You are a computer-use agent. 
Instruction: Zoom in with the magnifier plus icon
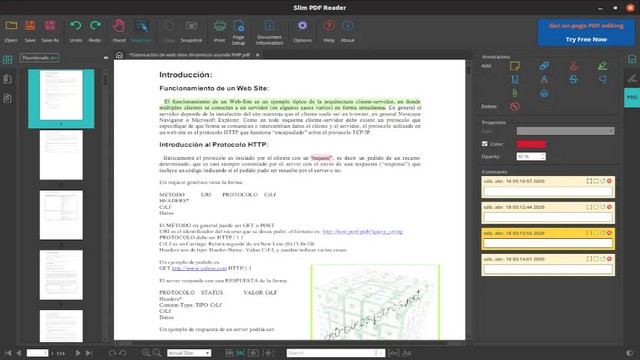[x=146, y=353]
